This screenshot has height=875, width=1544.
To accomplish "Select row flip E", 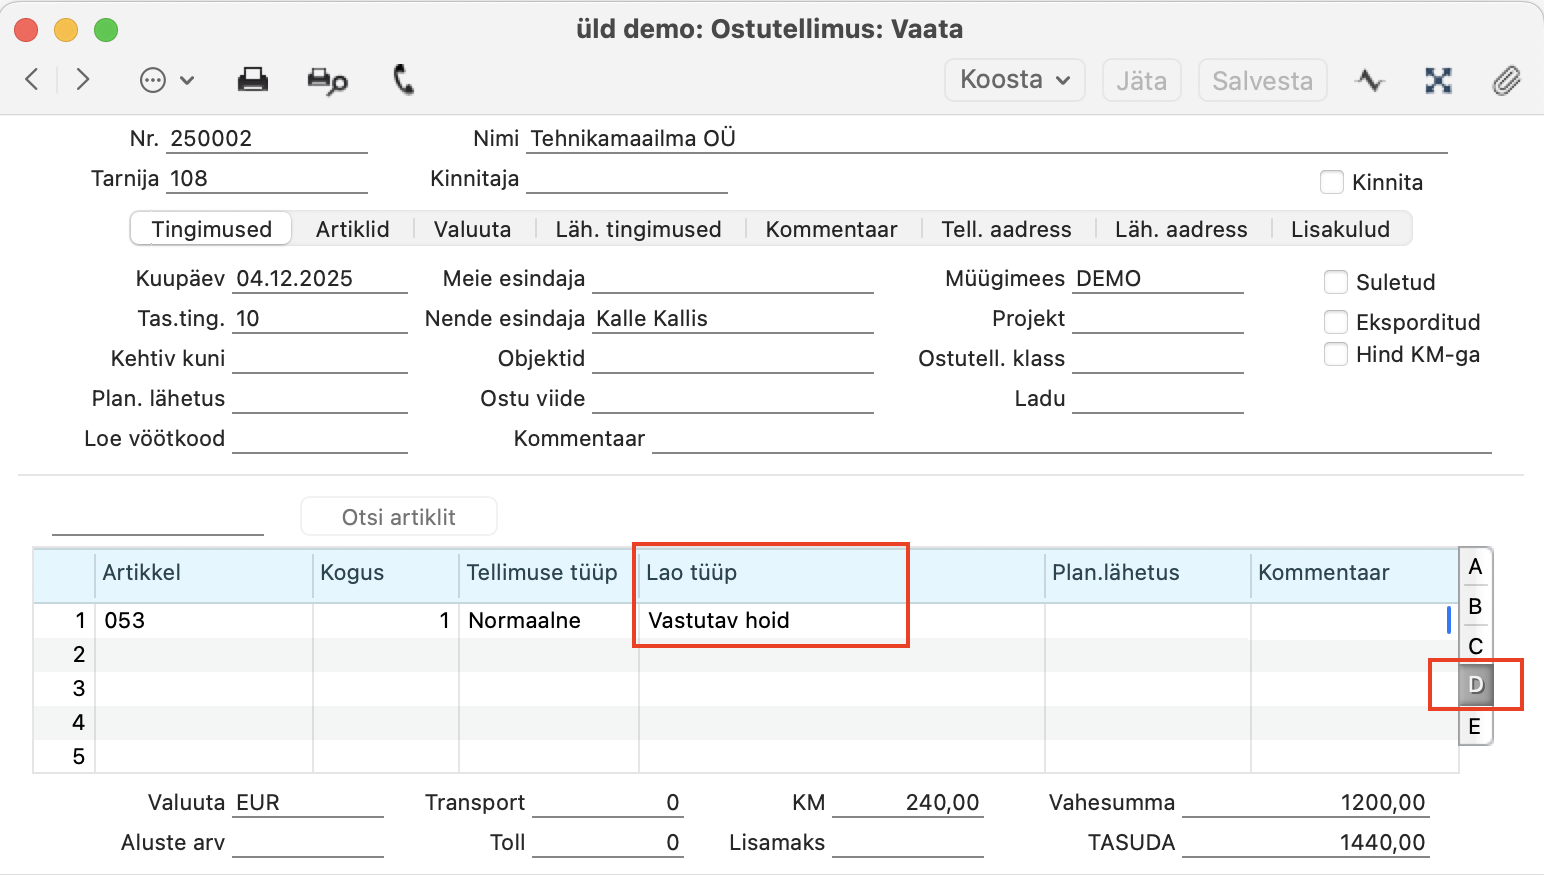I will (1475, 727).
